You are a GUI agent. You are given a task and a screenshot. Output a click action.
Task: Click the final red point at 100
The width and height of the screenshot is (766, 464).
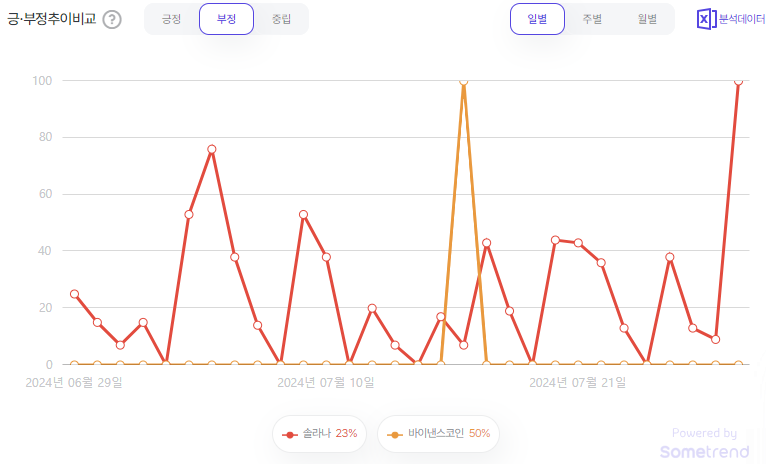pos(739,81)
